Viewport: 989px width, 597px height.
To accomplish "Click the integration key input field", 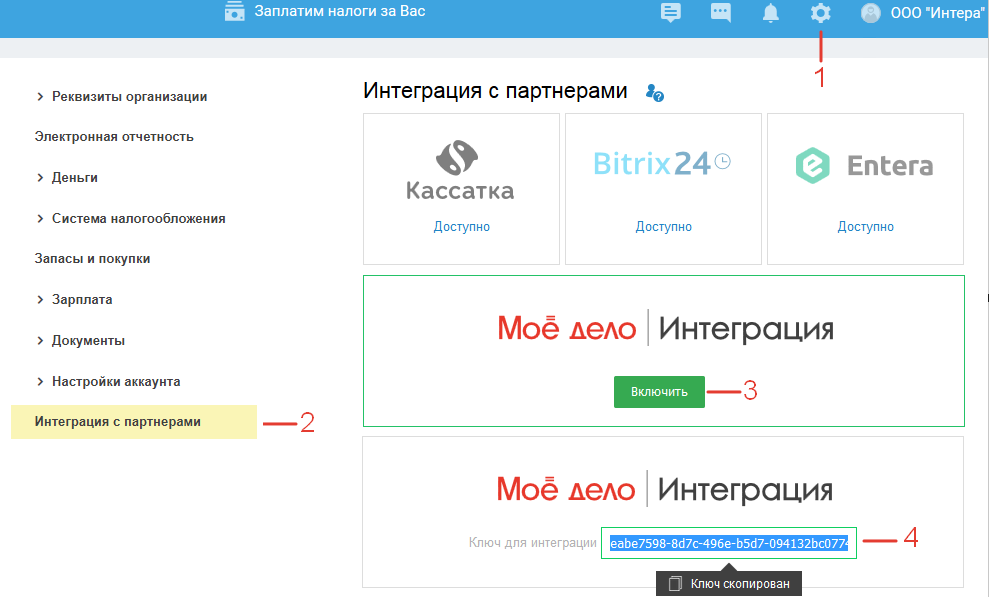I will [x=729, y=543].
